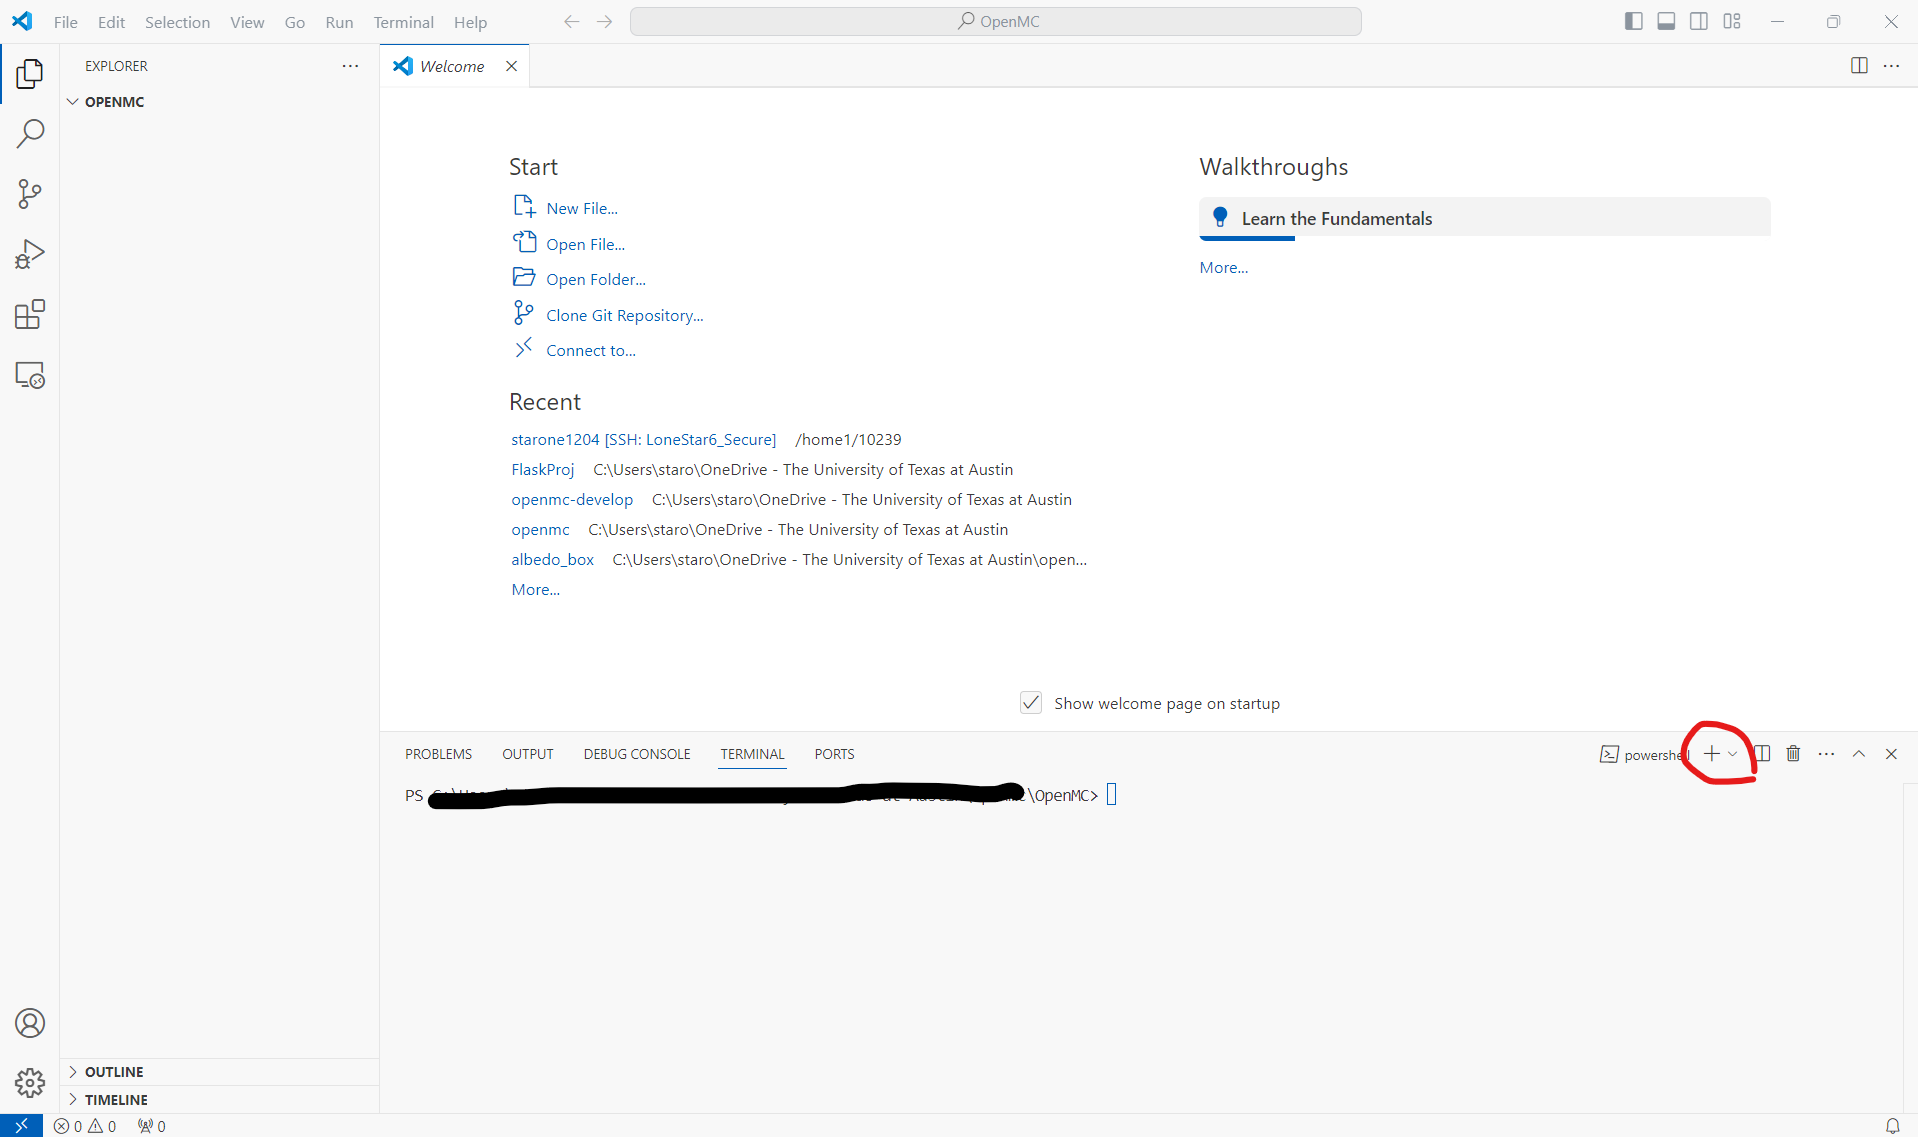This screenshot has height=1137, width=1918.
Task: Open the Go menu
Action: point(294,22)
